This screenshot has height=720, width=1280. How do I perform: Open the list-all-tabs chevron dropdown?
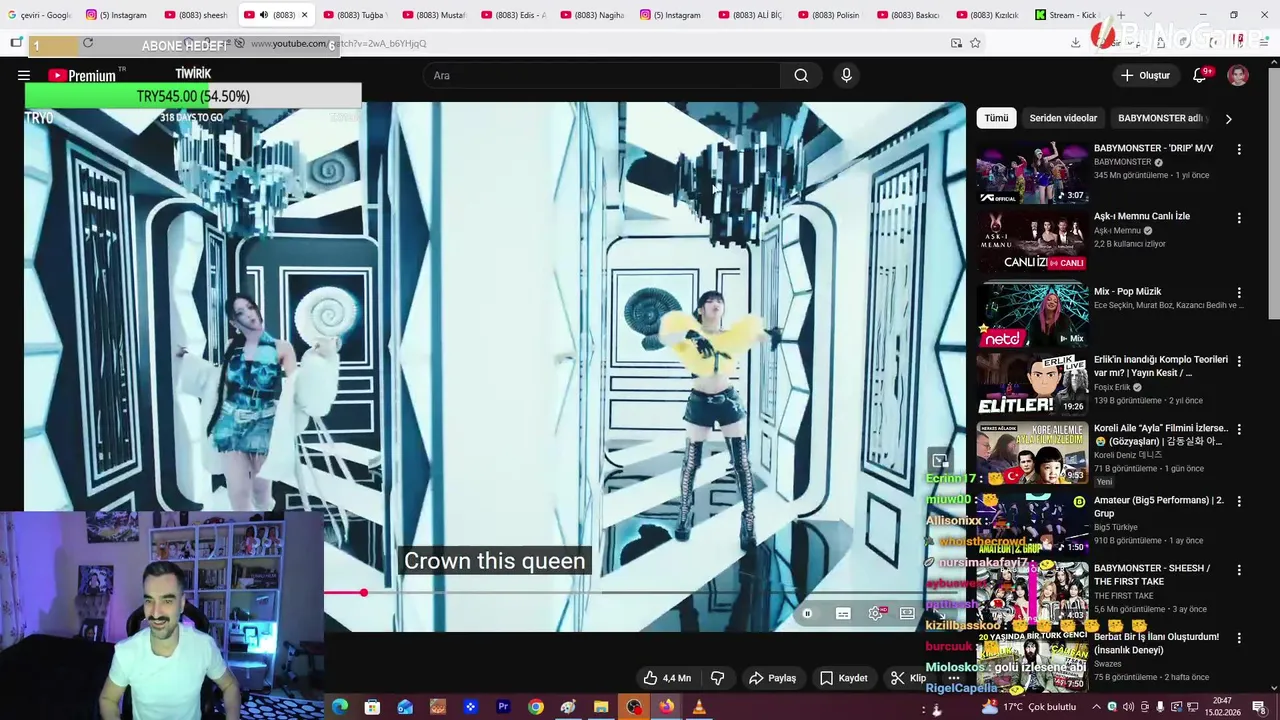point(1147,15)
